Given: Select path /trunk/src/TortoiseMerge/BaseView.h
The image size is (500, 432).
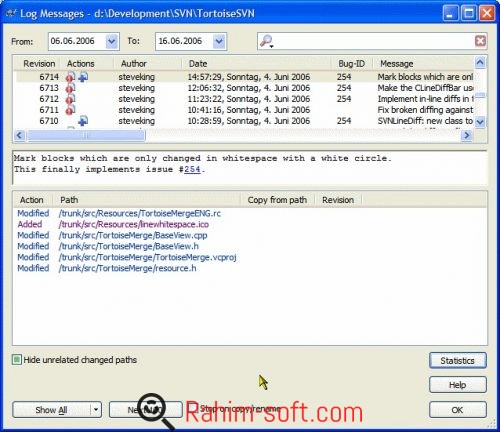Looking at the screenshot, I should pos(129,246).
